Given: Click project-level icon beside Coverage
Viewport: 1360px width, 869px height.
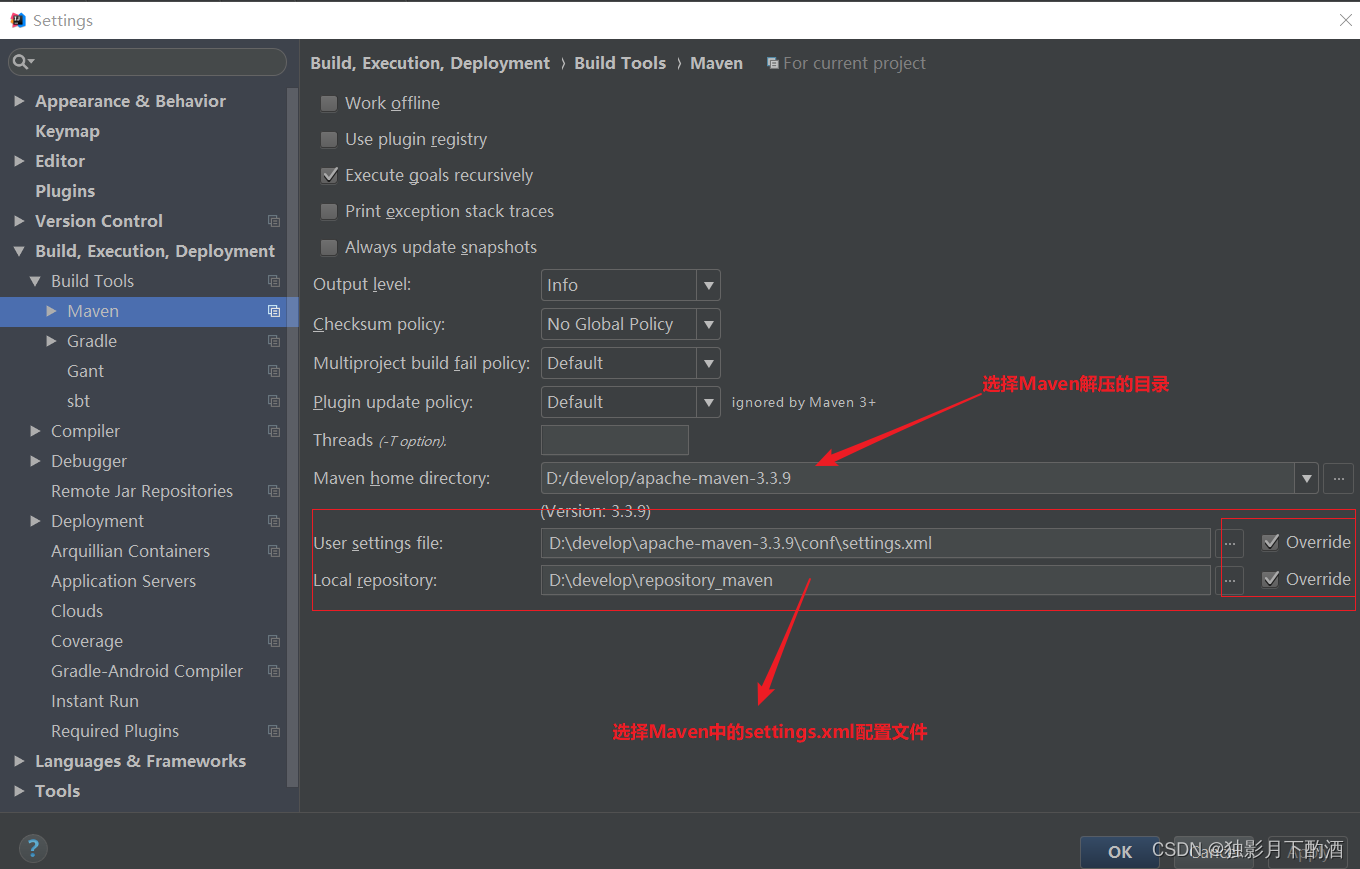Looking at the screenshot, I should pos(274,641).
